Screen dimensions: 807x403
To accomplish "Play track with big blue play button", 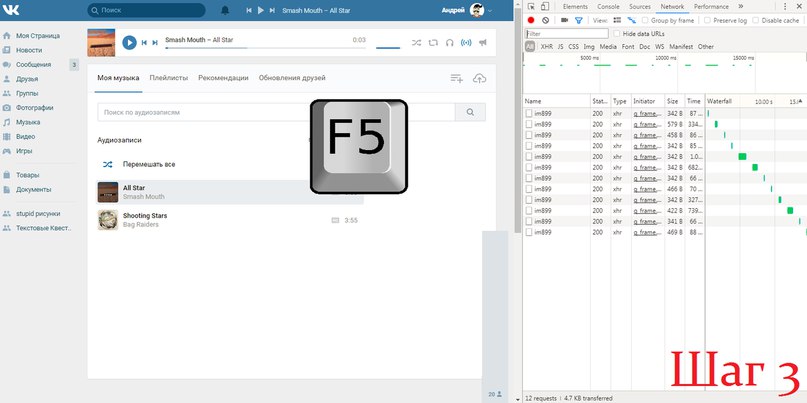I will [x=129, y=43].
